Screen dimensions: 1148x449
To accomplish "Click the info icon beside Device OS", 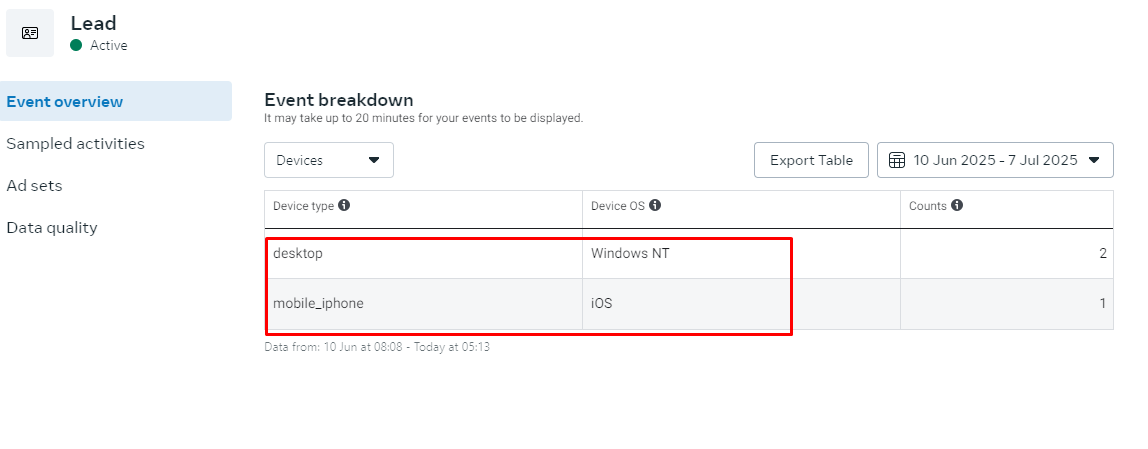I will click(x=655, y=205).
